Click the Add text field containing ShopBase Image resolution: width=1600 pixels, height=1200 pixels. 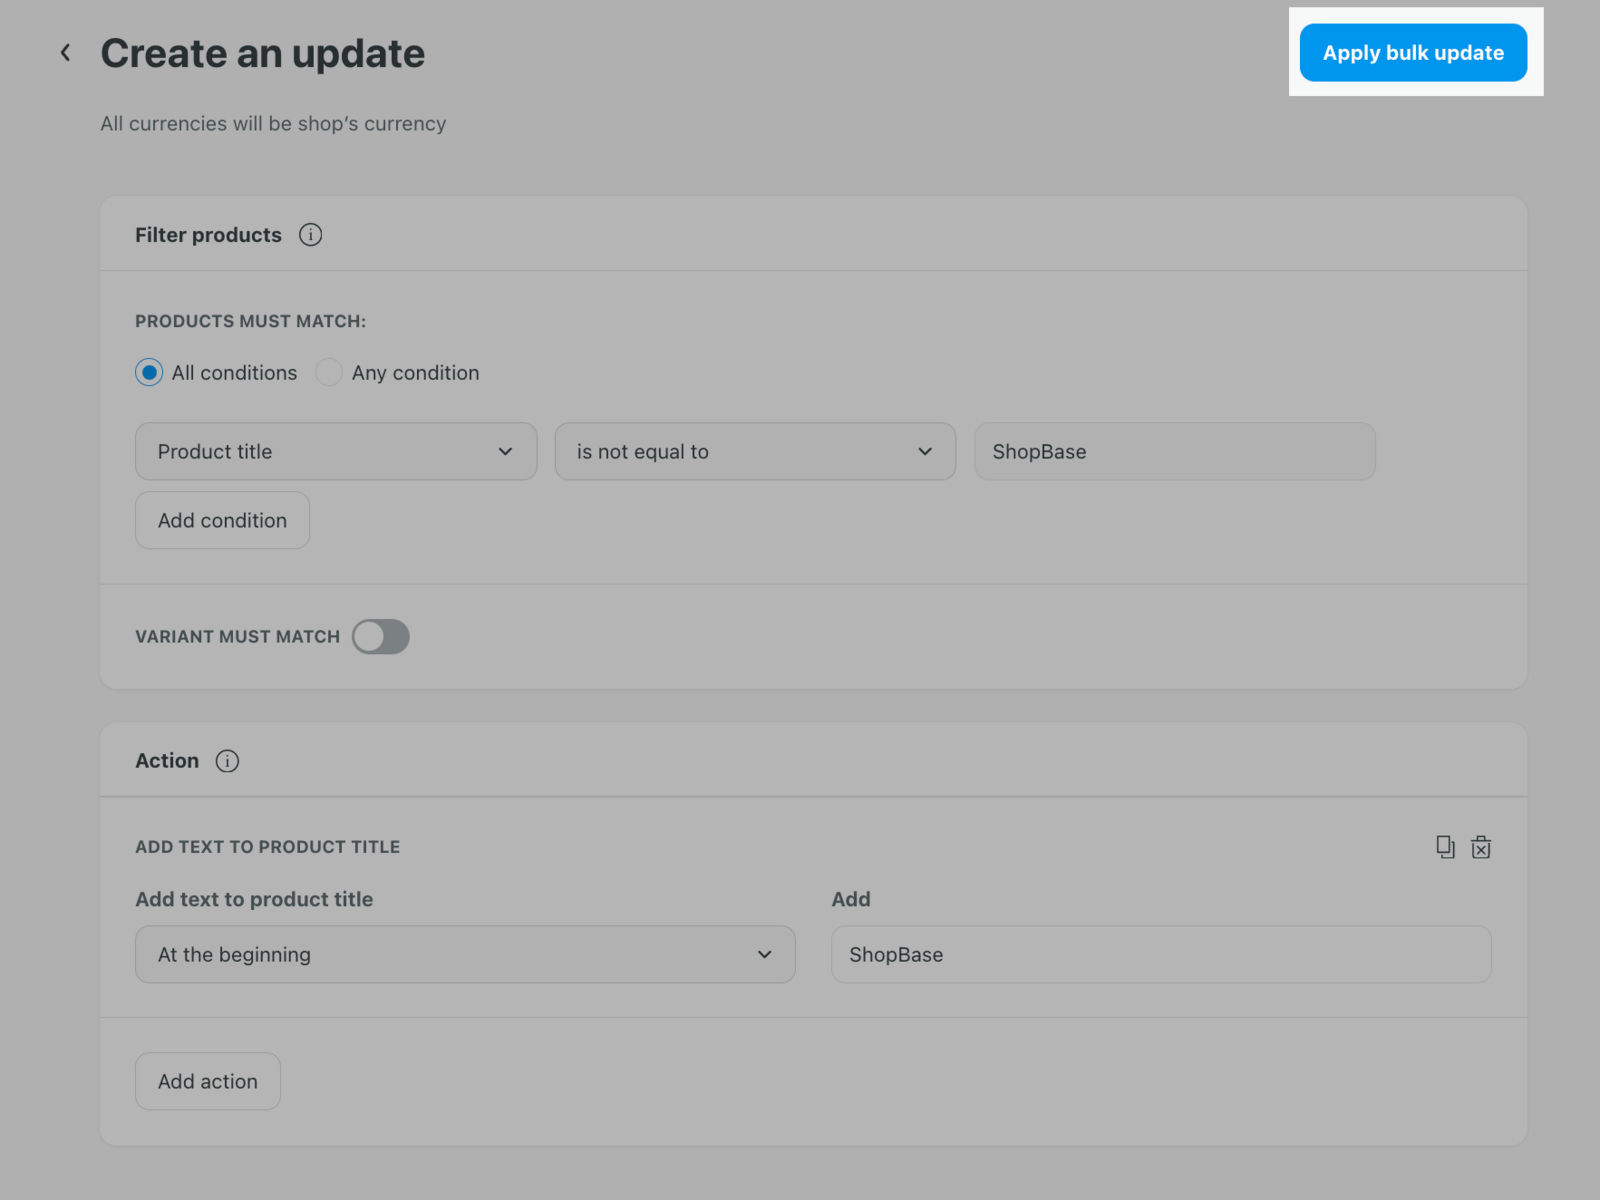tap(1161, 955)
